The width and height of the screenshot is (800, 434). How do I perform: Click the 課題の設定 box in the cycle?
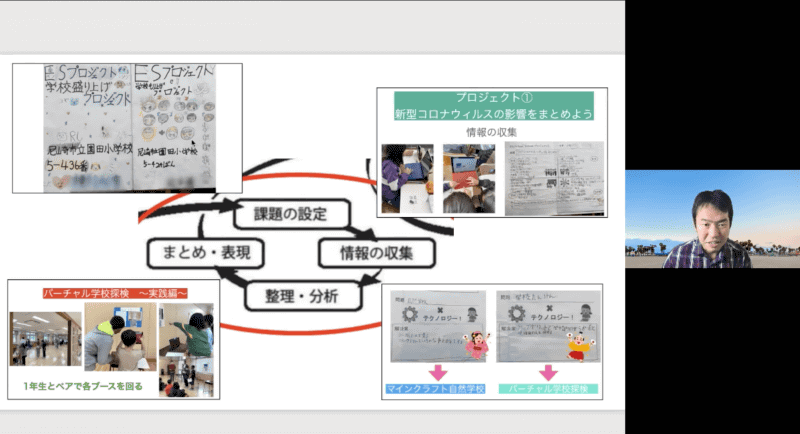291,214
